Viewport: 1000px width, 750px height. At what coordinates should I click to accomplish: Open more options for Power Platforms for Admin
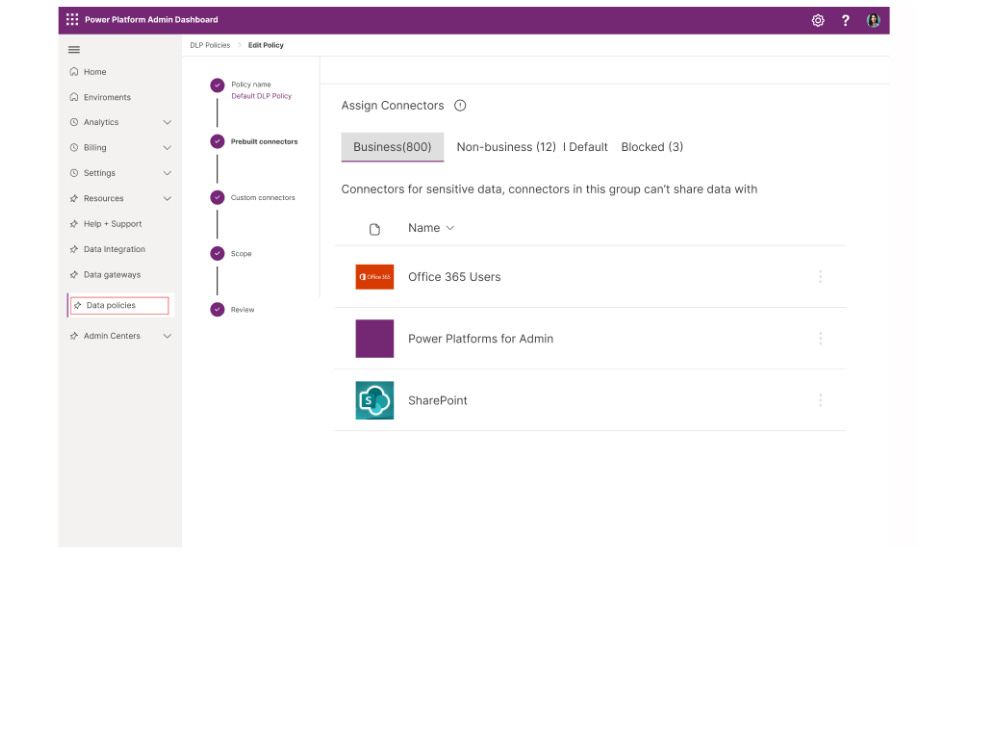click(820, 339)
